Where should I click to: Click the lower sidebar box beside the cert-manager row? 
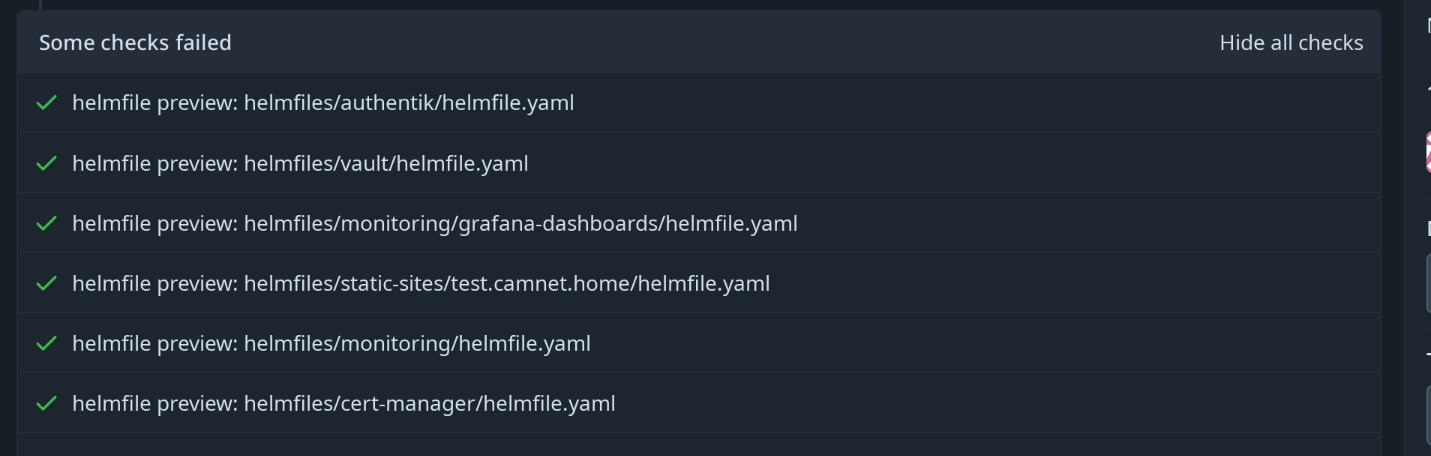pyautogui.click(x=1428, y=415)
